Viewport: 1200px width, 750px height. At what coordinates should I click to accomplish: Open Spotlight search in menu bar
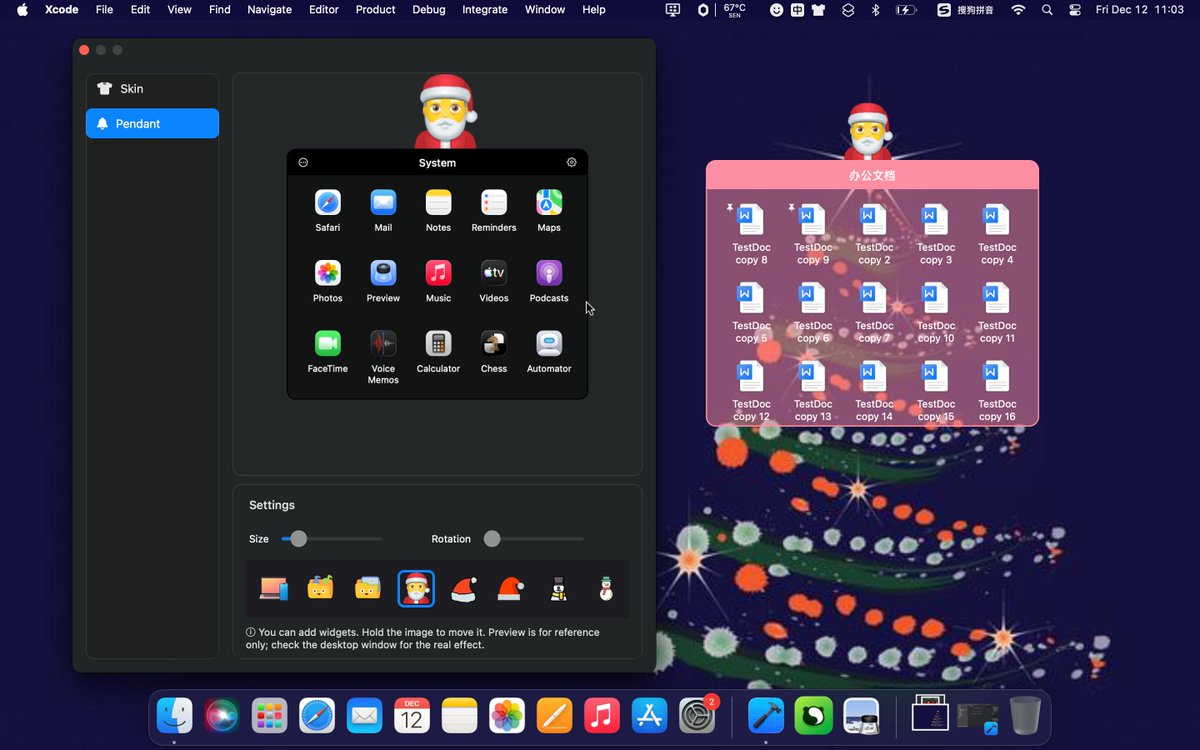1047,9
